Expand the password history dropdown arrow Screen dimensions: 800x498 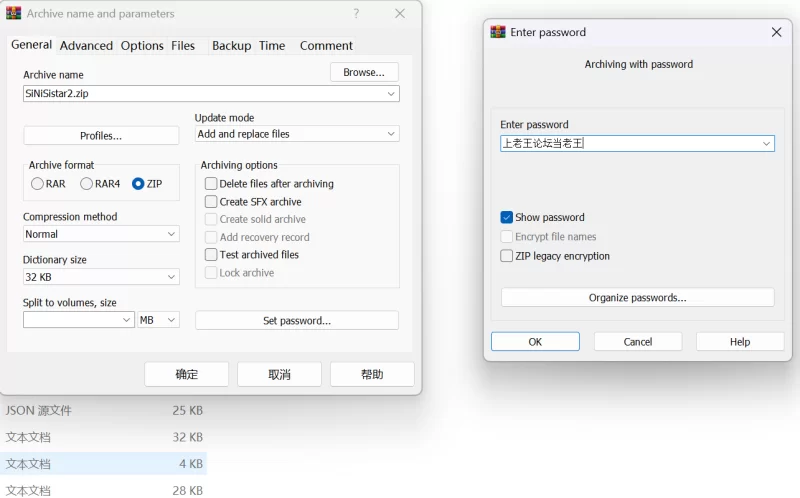click(766, 144)
